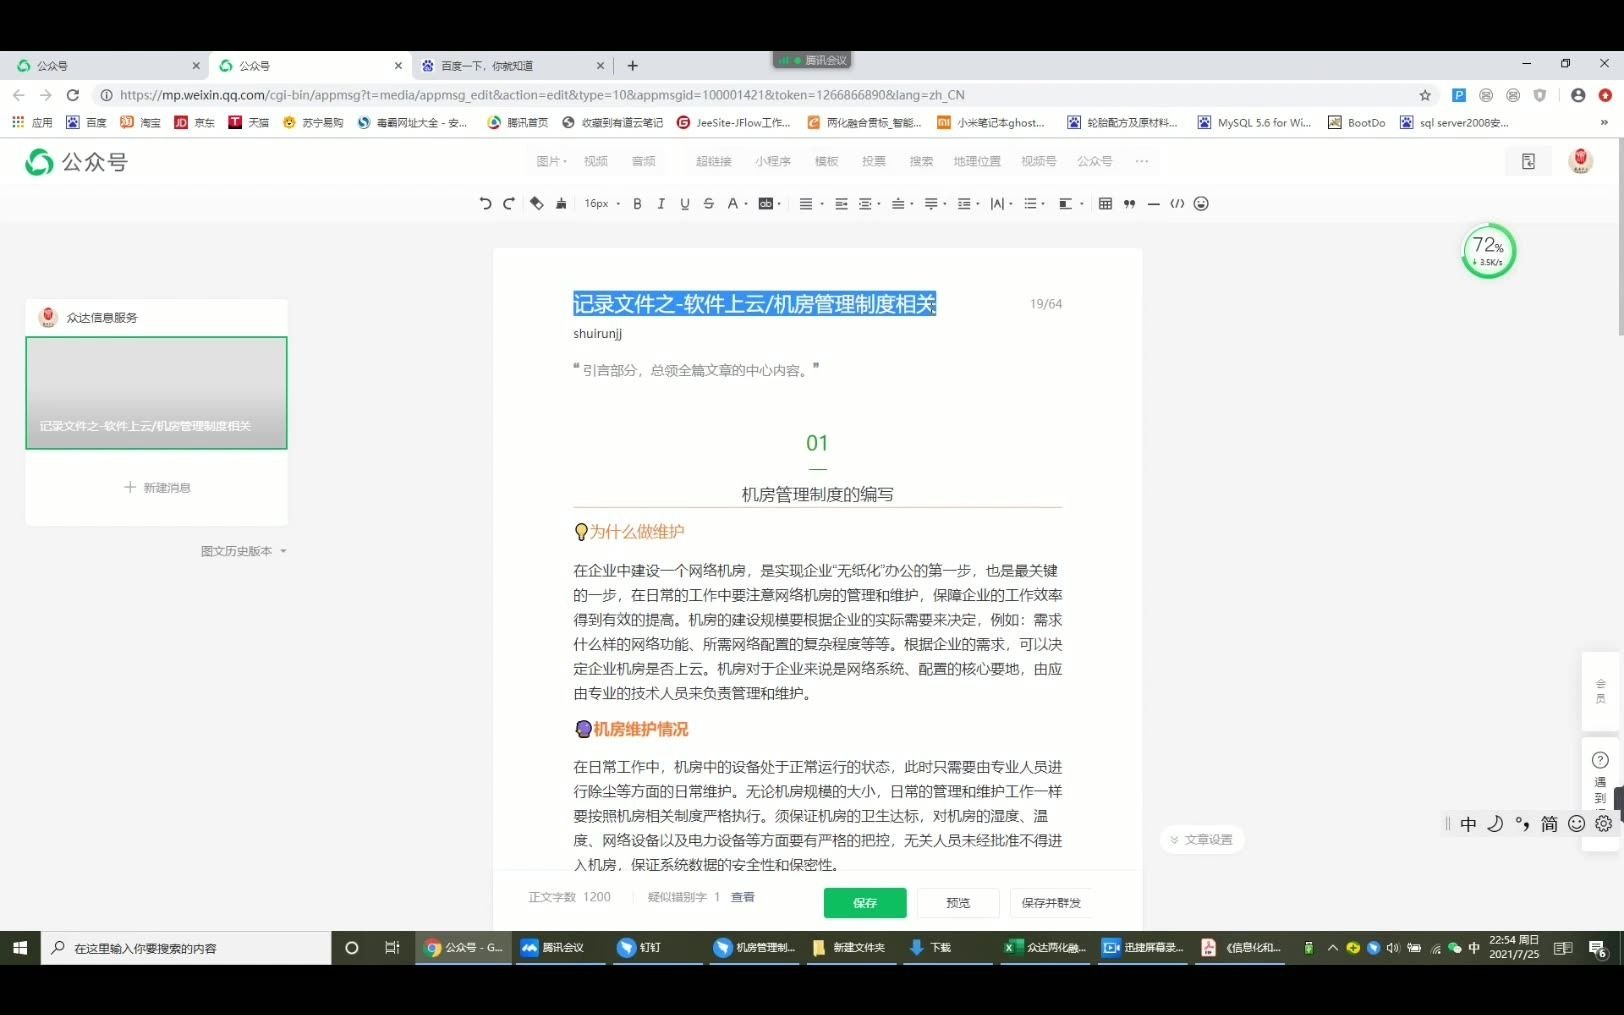Select the article thumbnail in the sidebar
The image size is (1624, 1015).
tap(156, 393)
